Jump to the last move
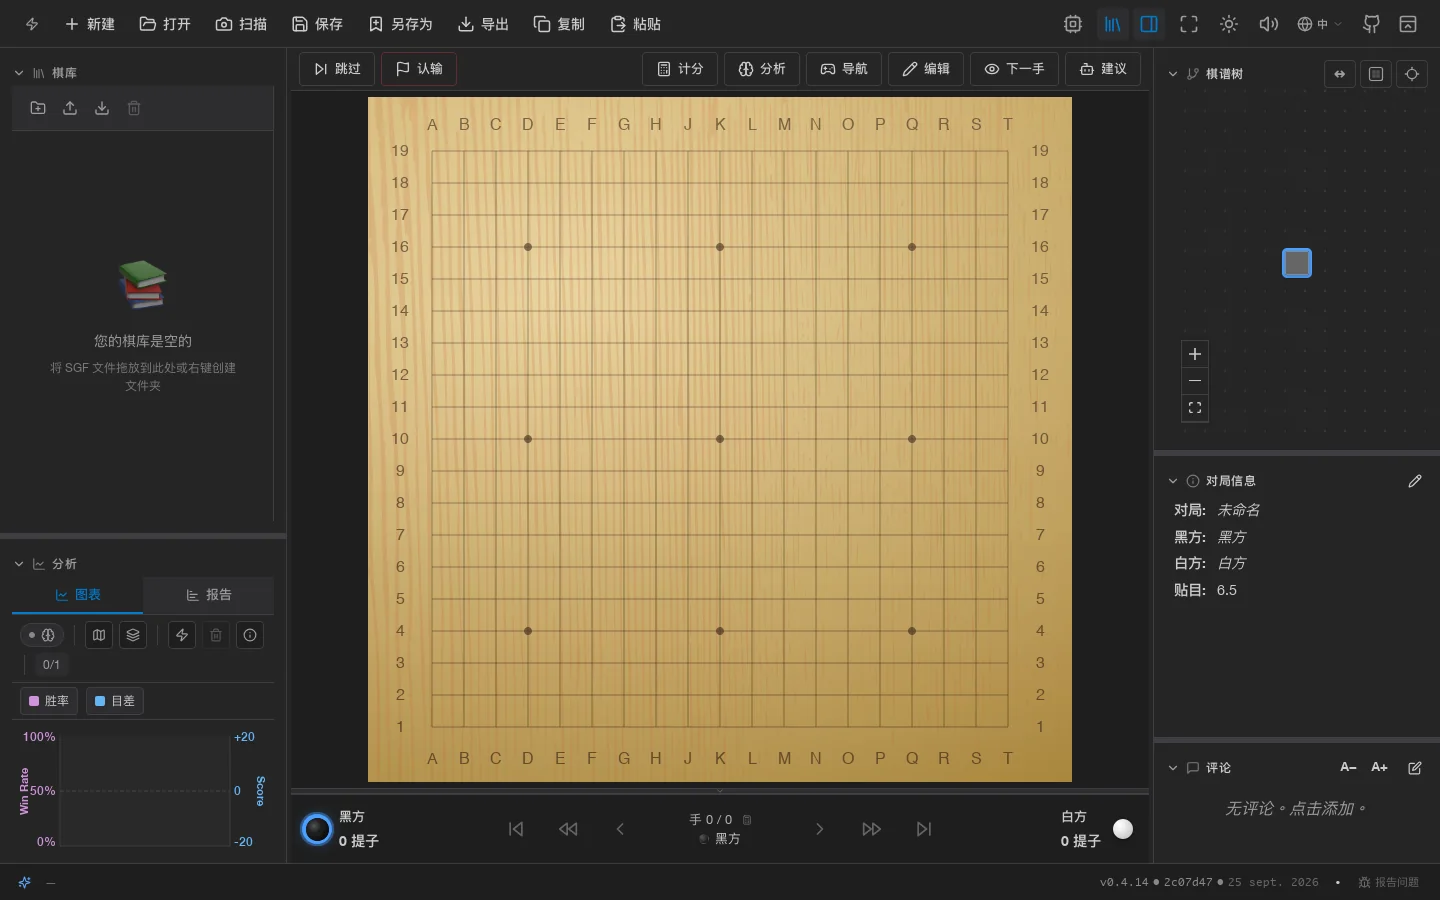The height and width of the screenshot is (900, 1440). [924, 829]
